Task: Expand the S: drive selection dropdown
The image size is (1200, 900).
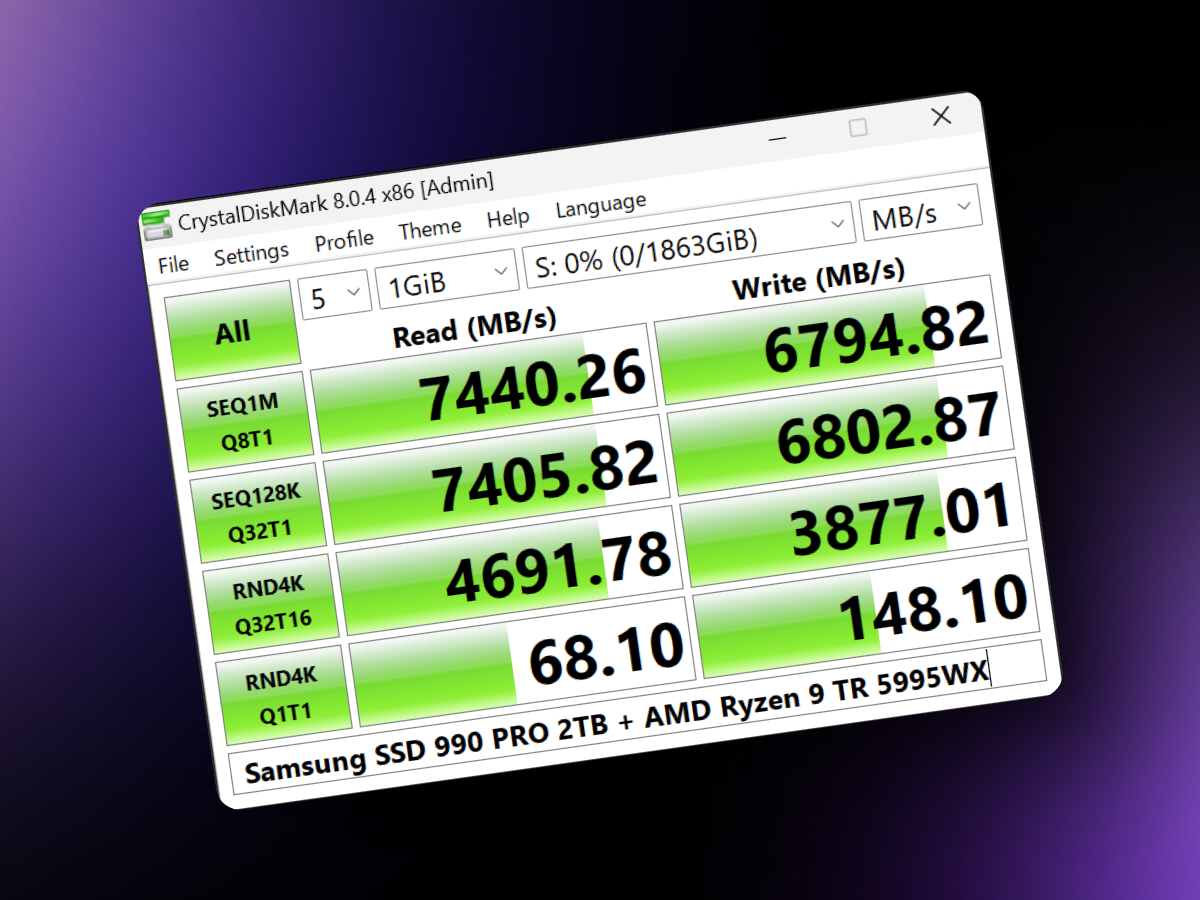Action: pos(688,246)
